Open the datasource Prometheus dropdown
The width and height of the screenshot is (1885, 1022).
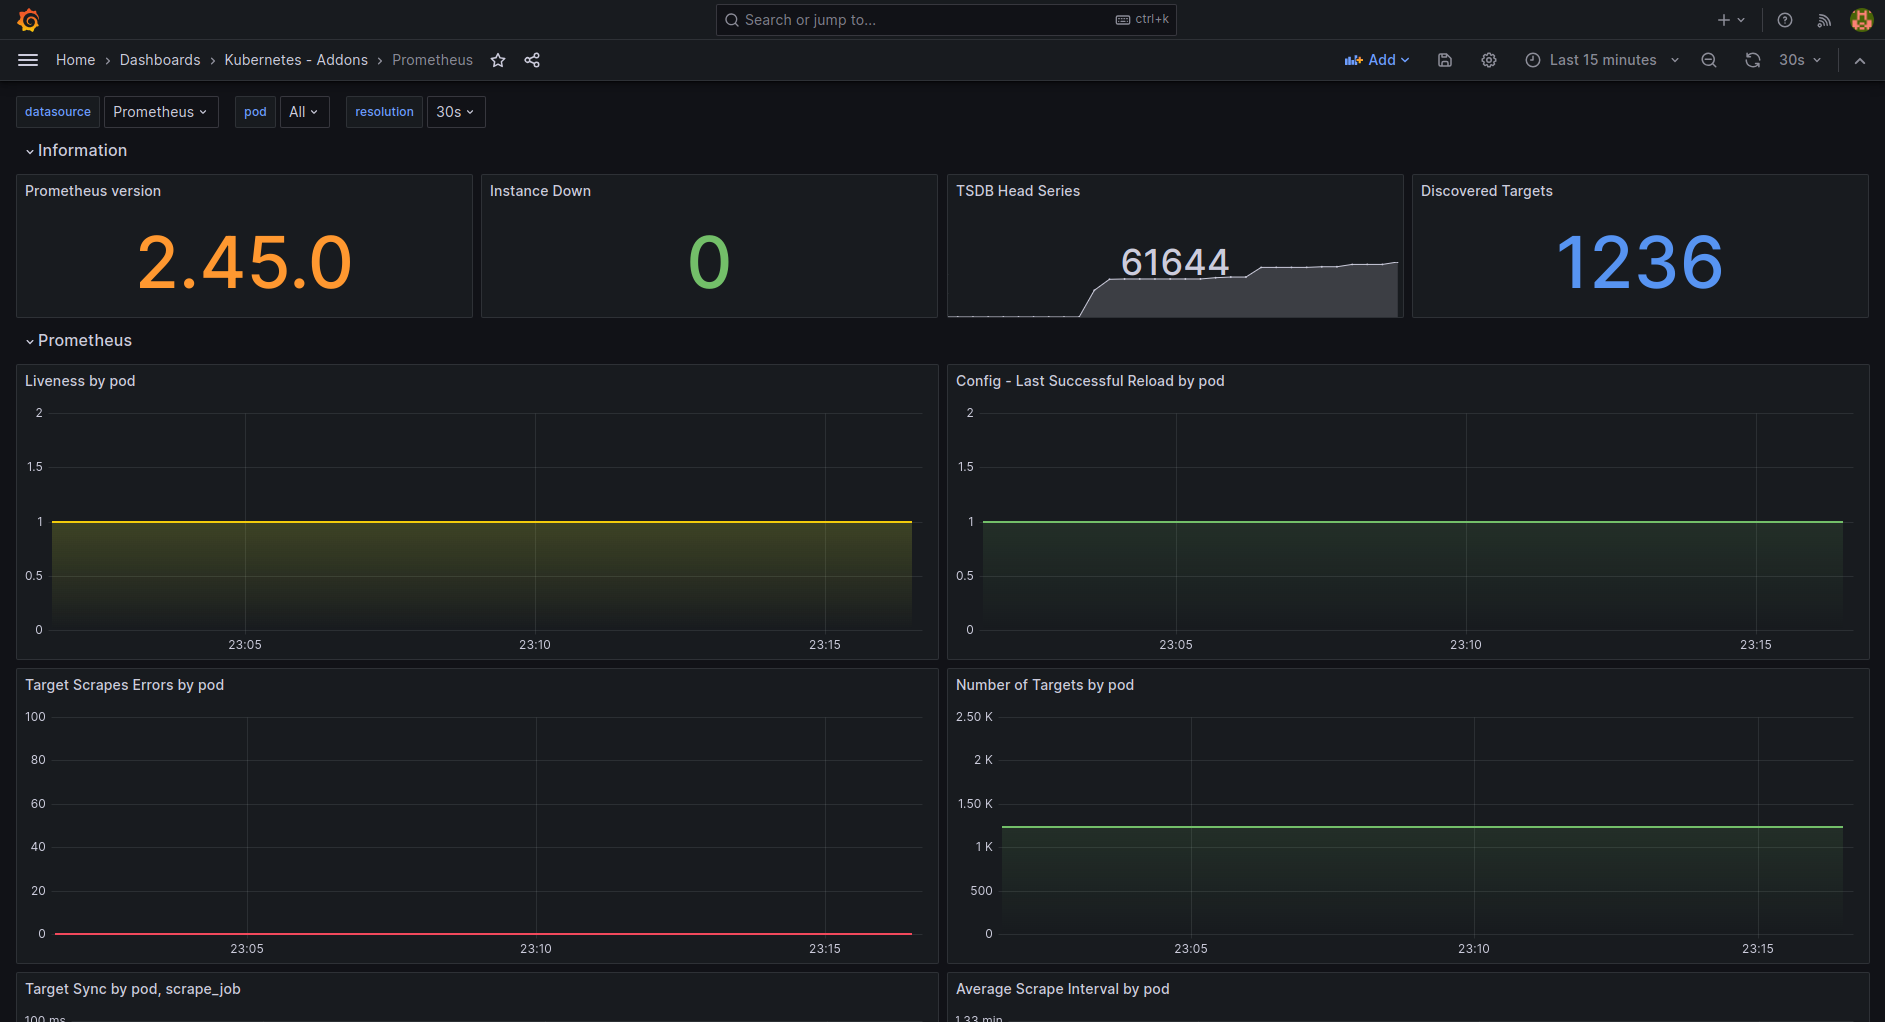tap(160, 112)
